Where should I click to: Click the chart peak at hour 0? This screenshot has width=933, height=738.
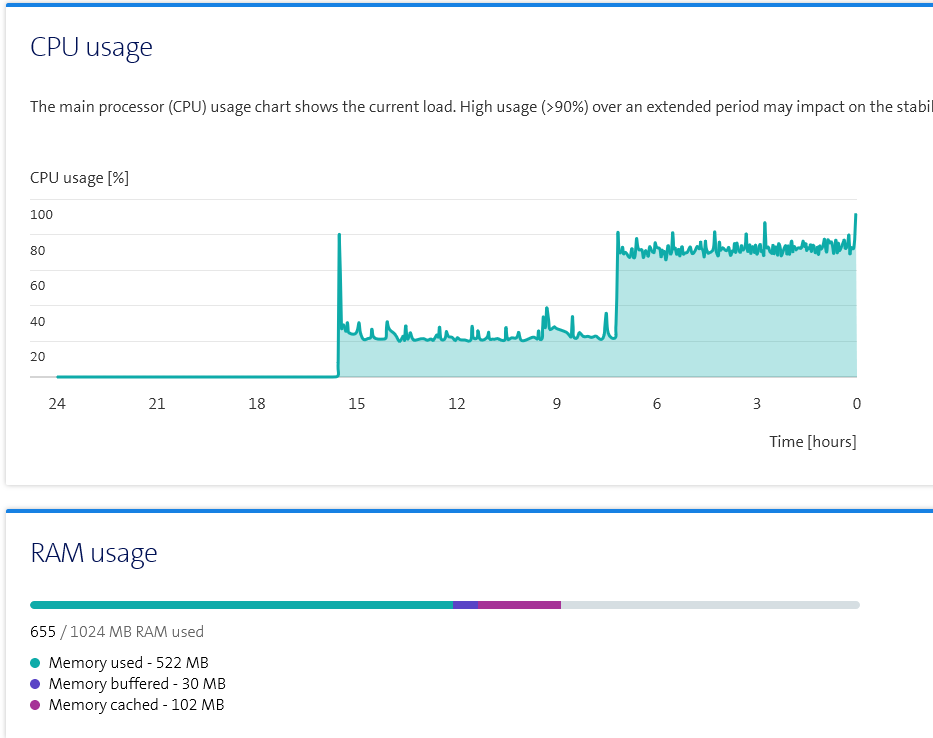click(855, 215)
